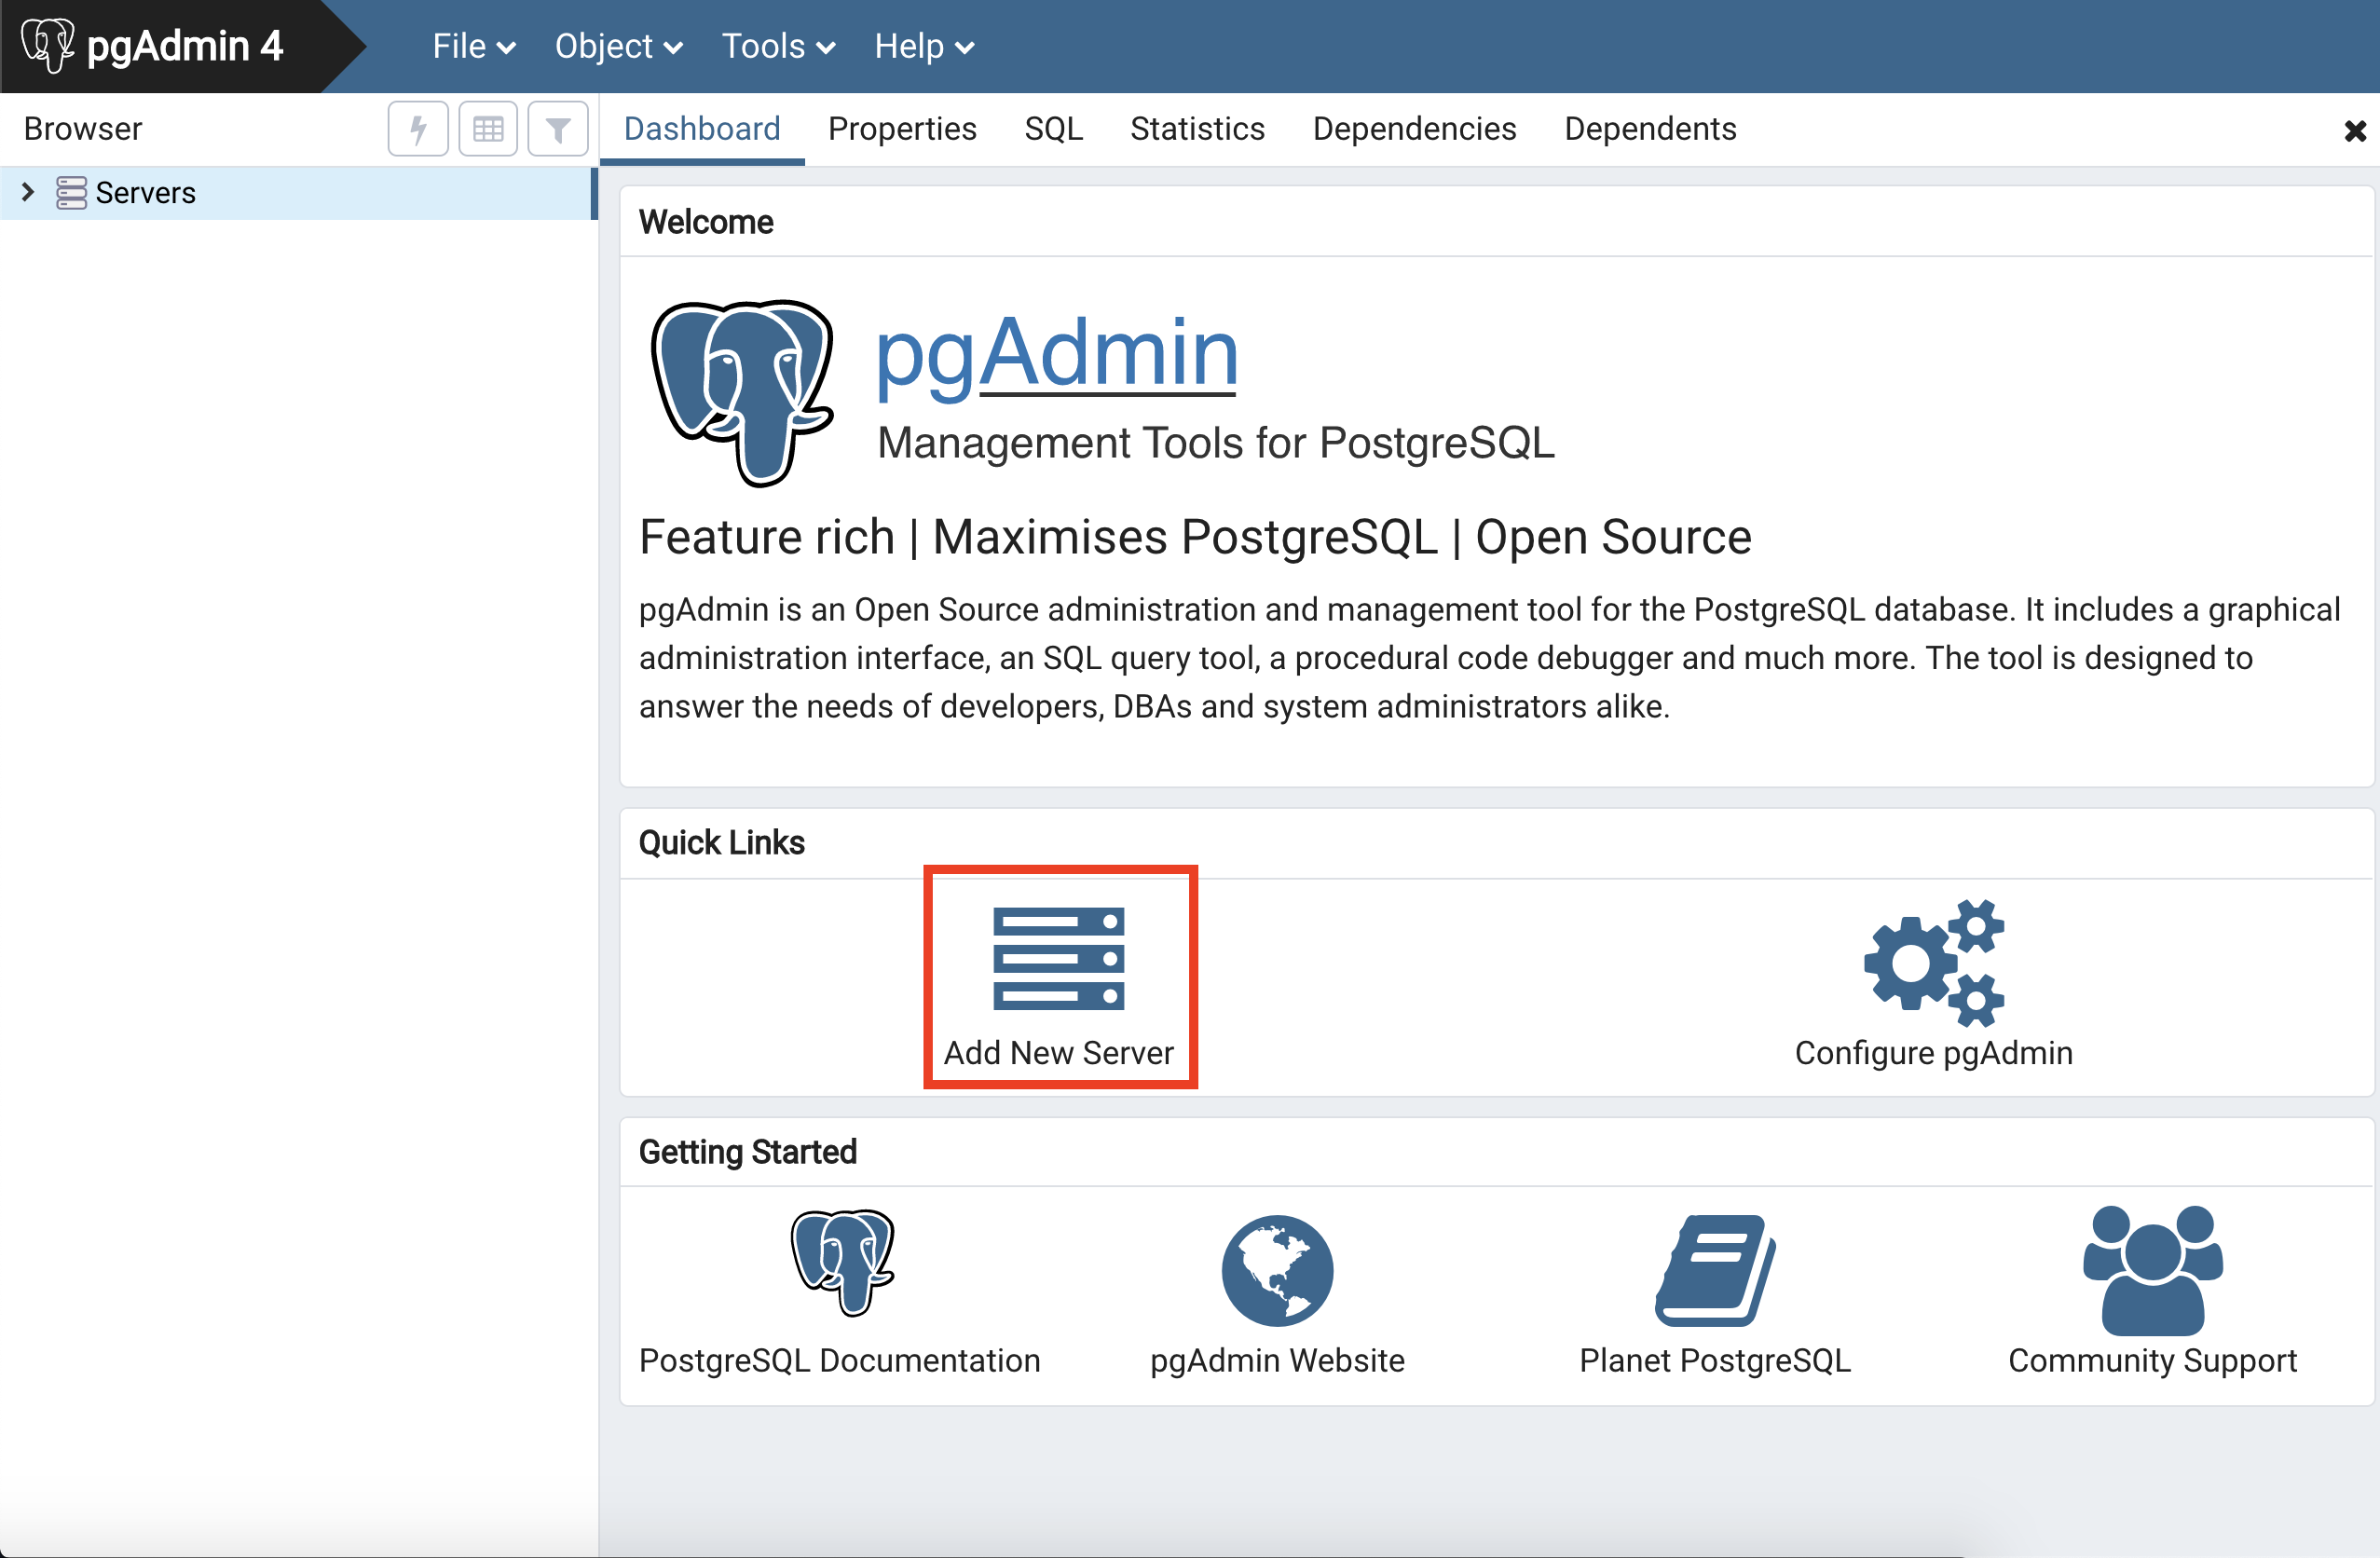Expand the Servers tree node arrow

28,192
